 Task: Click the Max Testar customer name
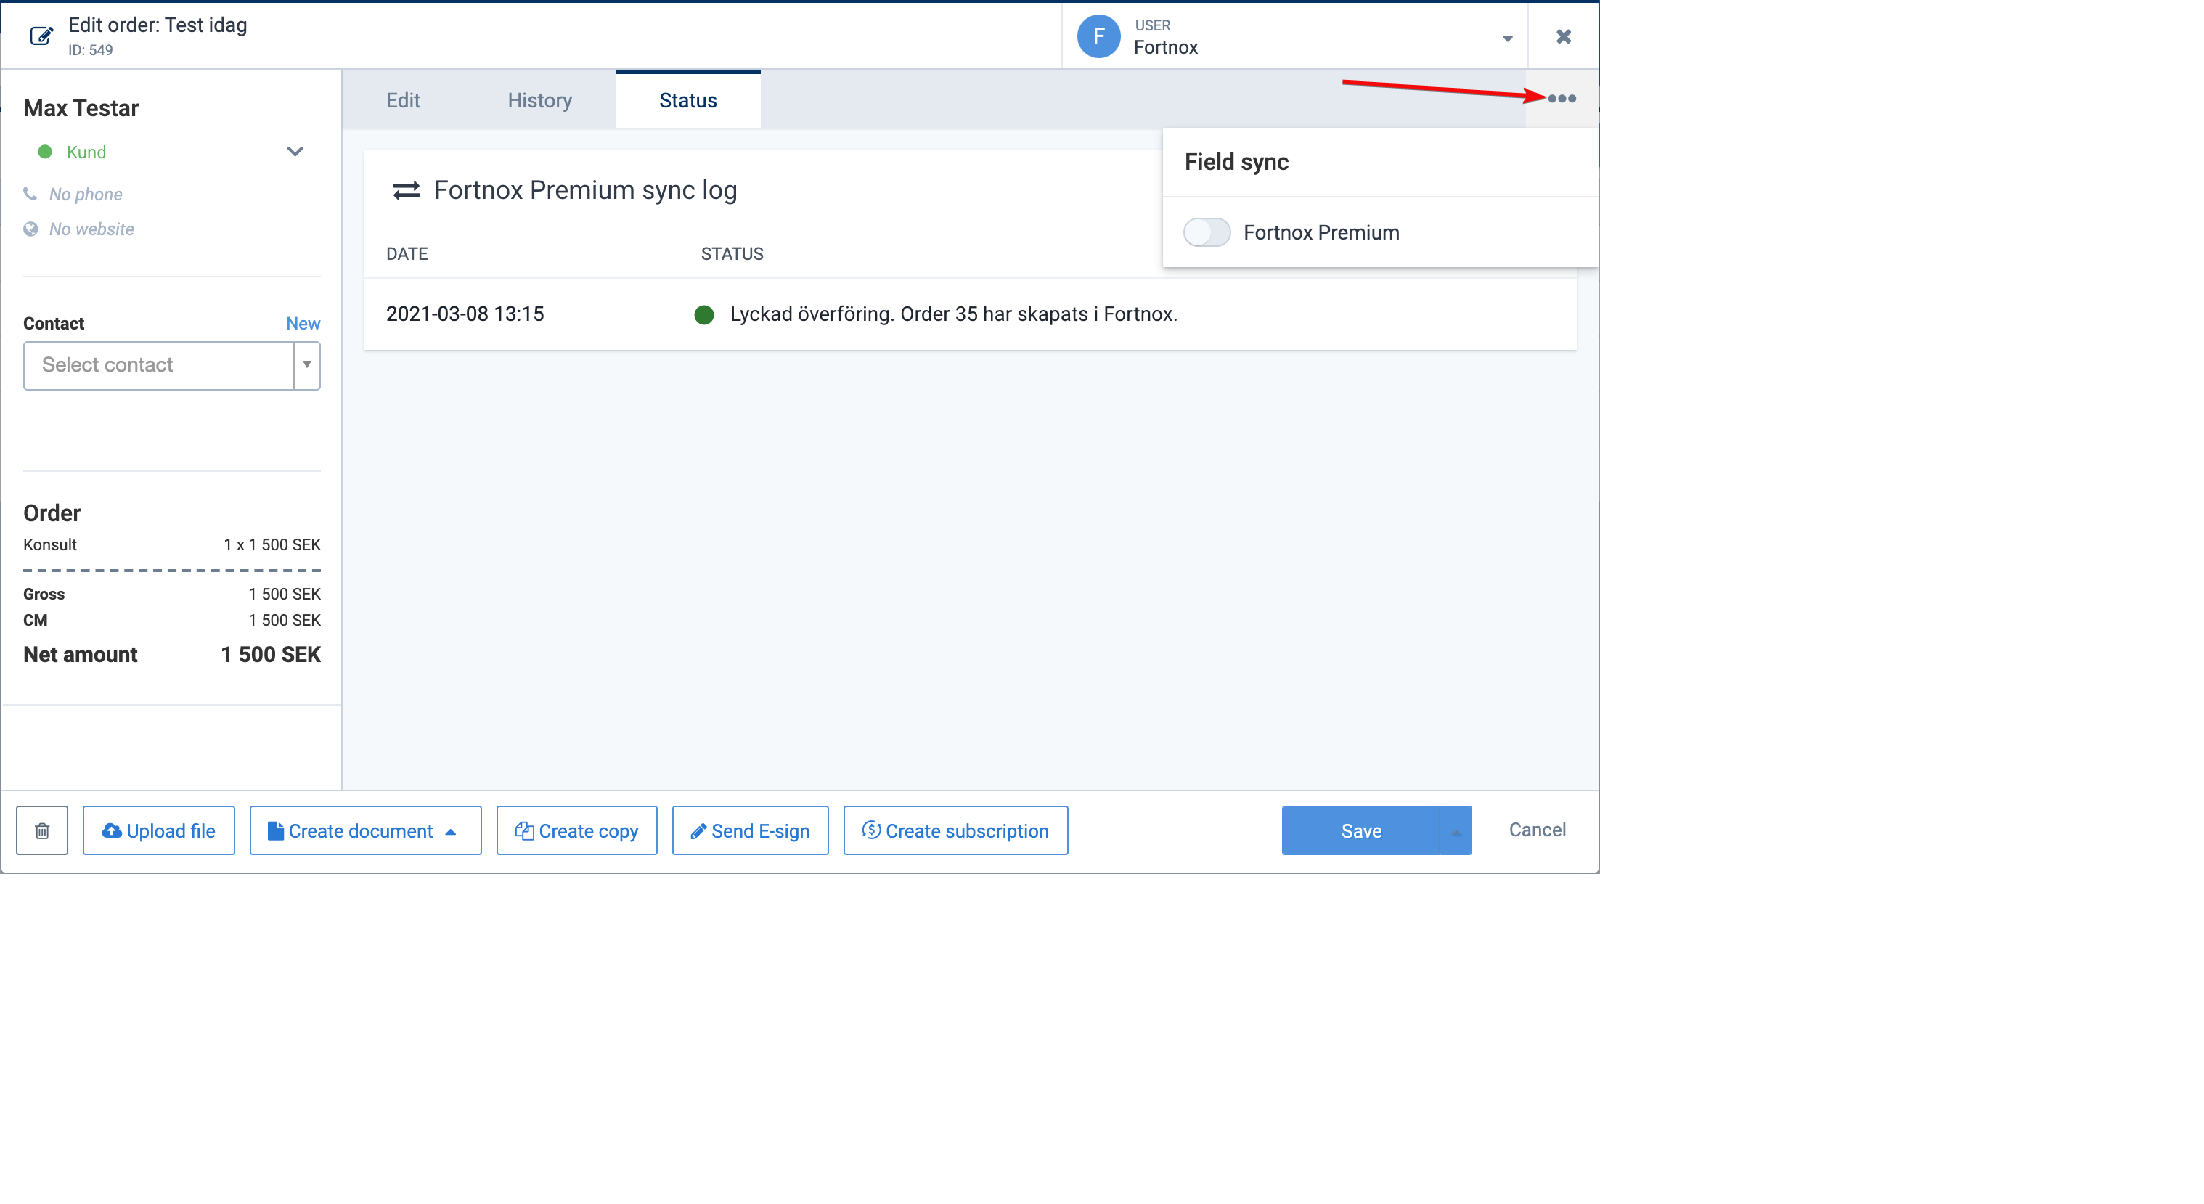coord(81,108)
